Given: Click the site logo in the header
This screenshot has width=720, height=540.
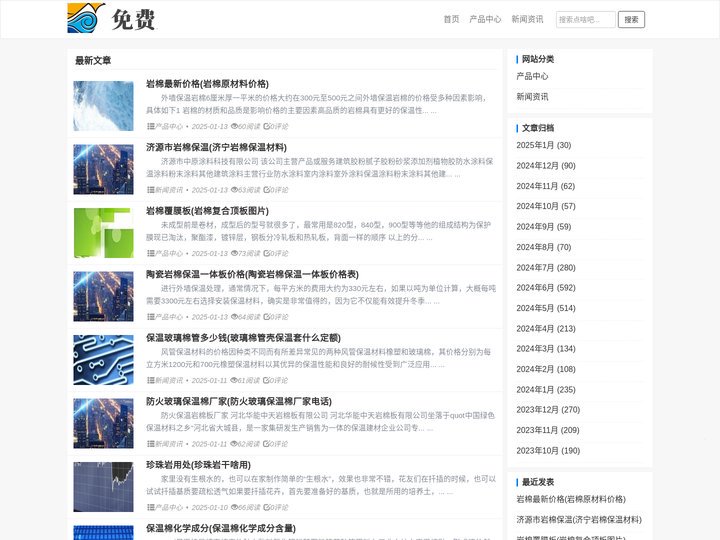Looking at the screenshot, I should pos(112,18).
